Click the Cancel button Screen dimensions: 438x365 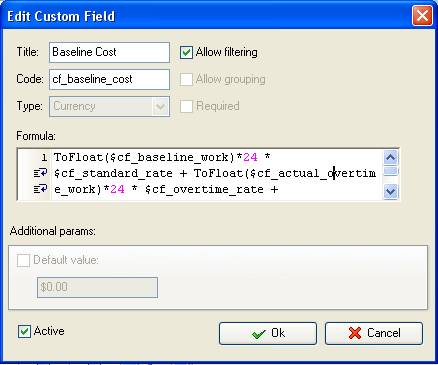(x=374, y=333)
